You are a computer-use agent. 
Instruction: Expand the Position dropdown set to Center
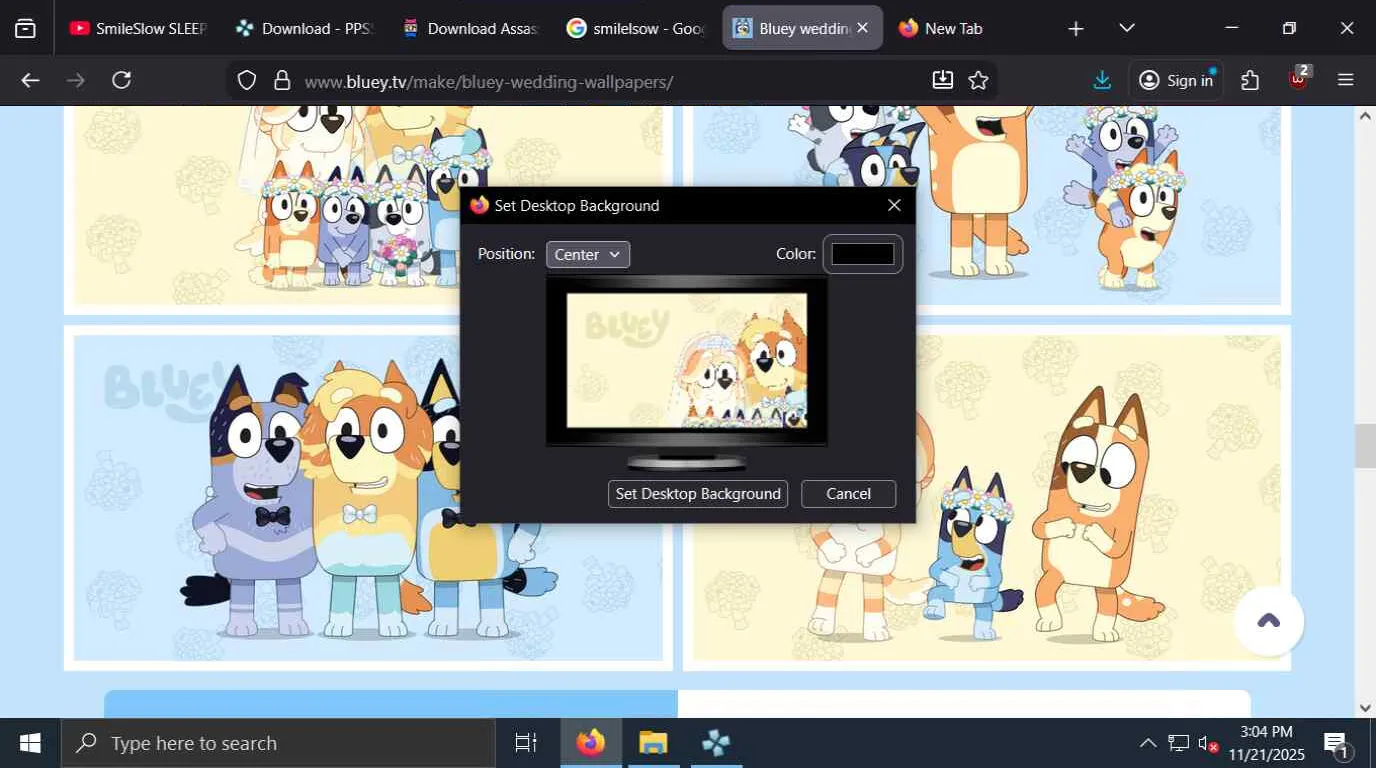point(588,254)
